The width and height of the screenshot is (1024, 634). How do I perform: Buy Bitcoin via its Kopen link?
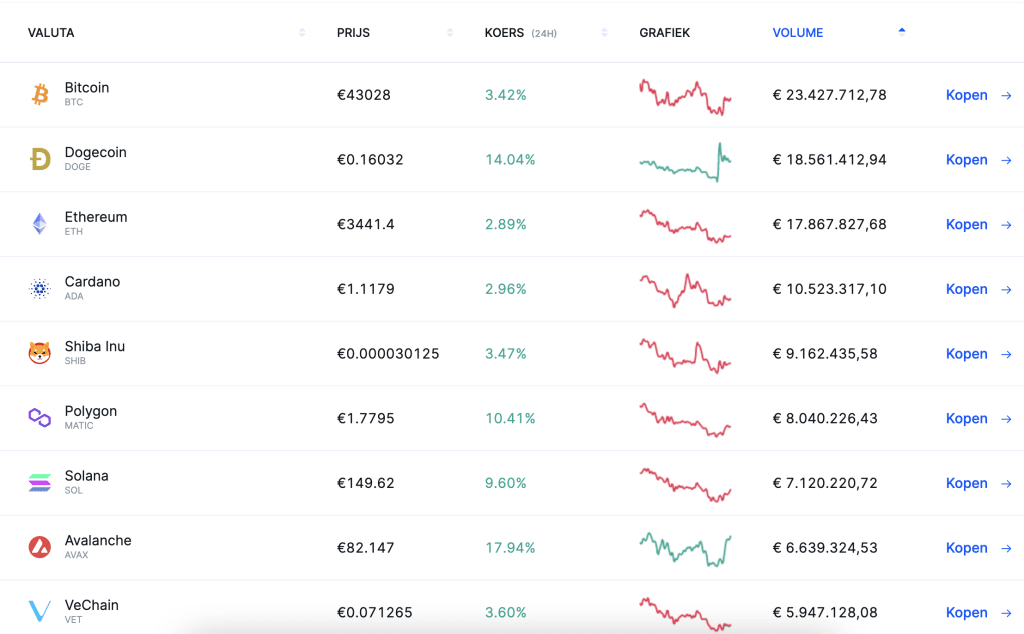tap(967, 95)
